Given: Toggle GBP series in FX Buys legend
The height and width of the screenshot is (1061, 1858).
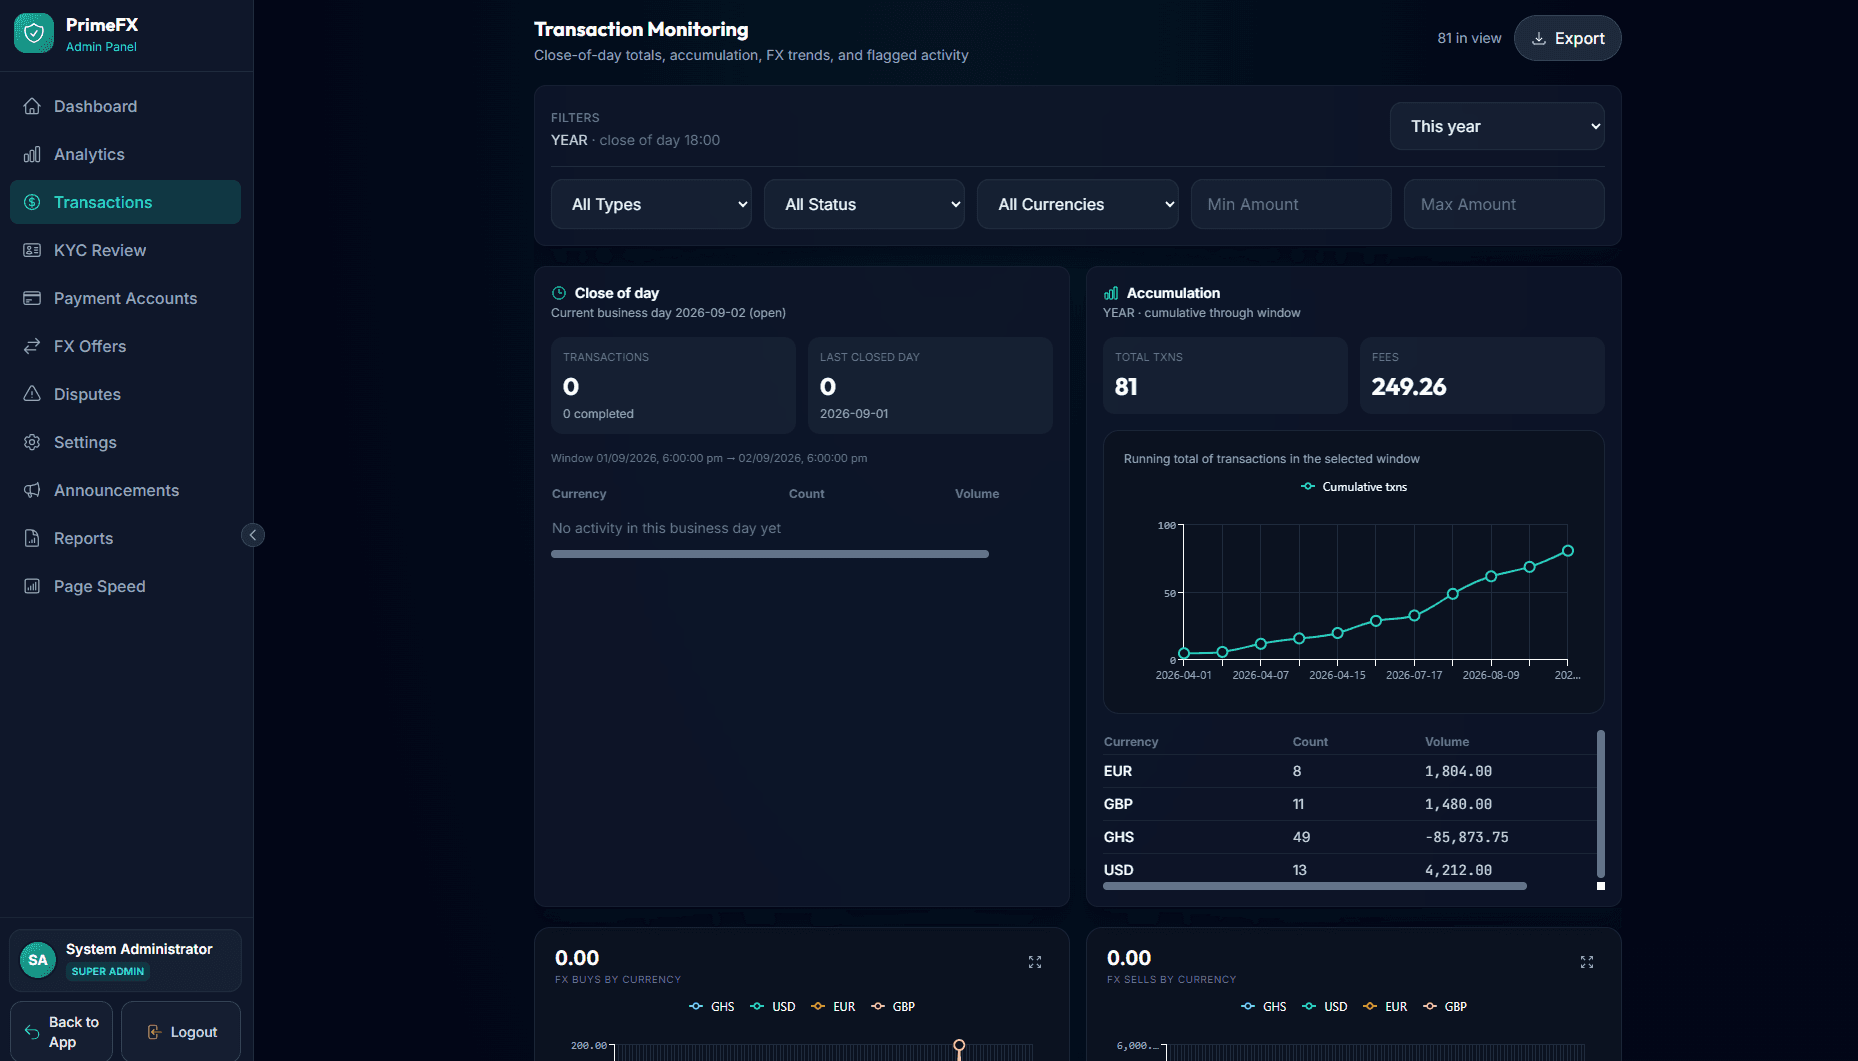Looking at the screenshot, I should 893,1007.
